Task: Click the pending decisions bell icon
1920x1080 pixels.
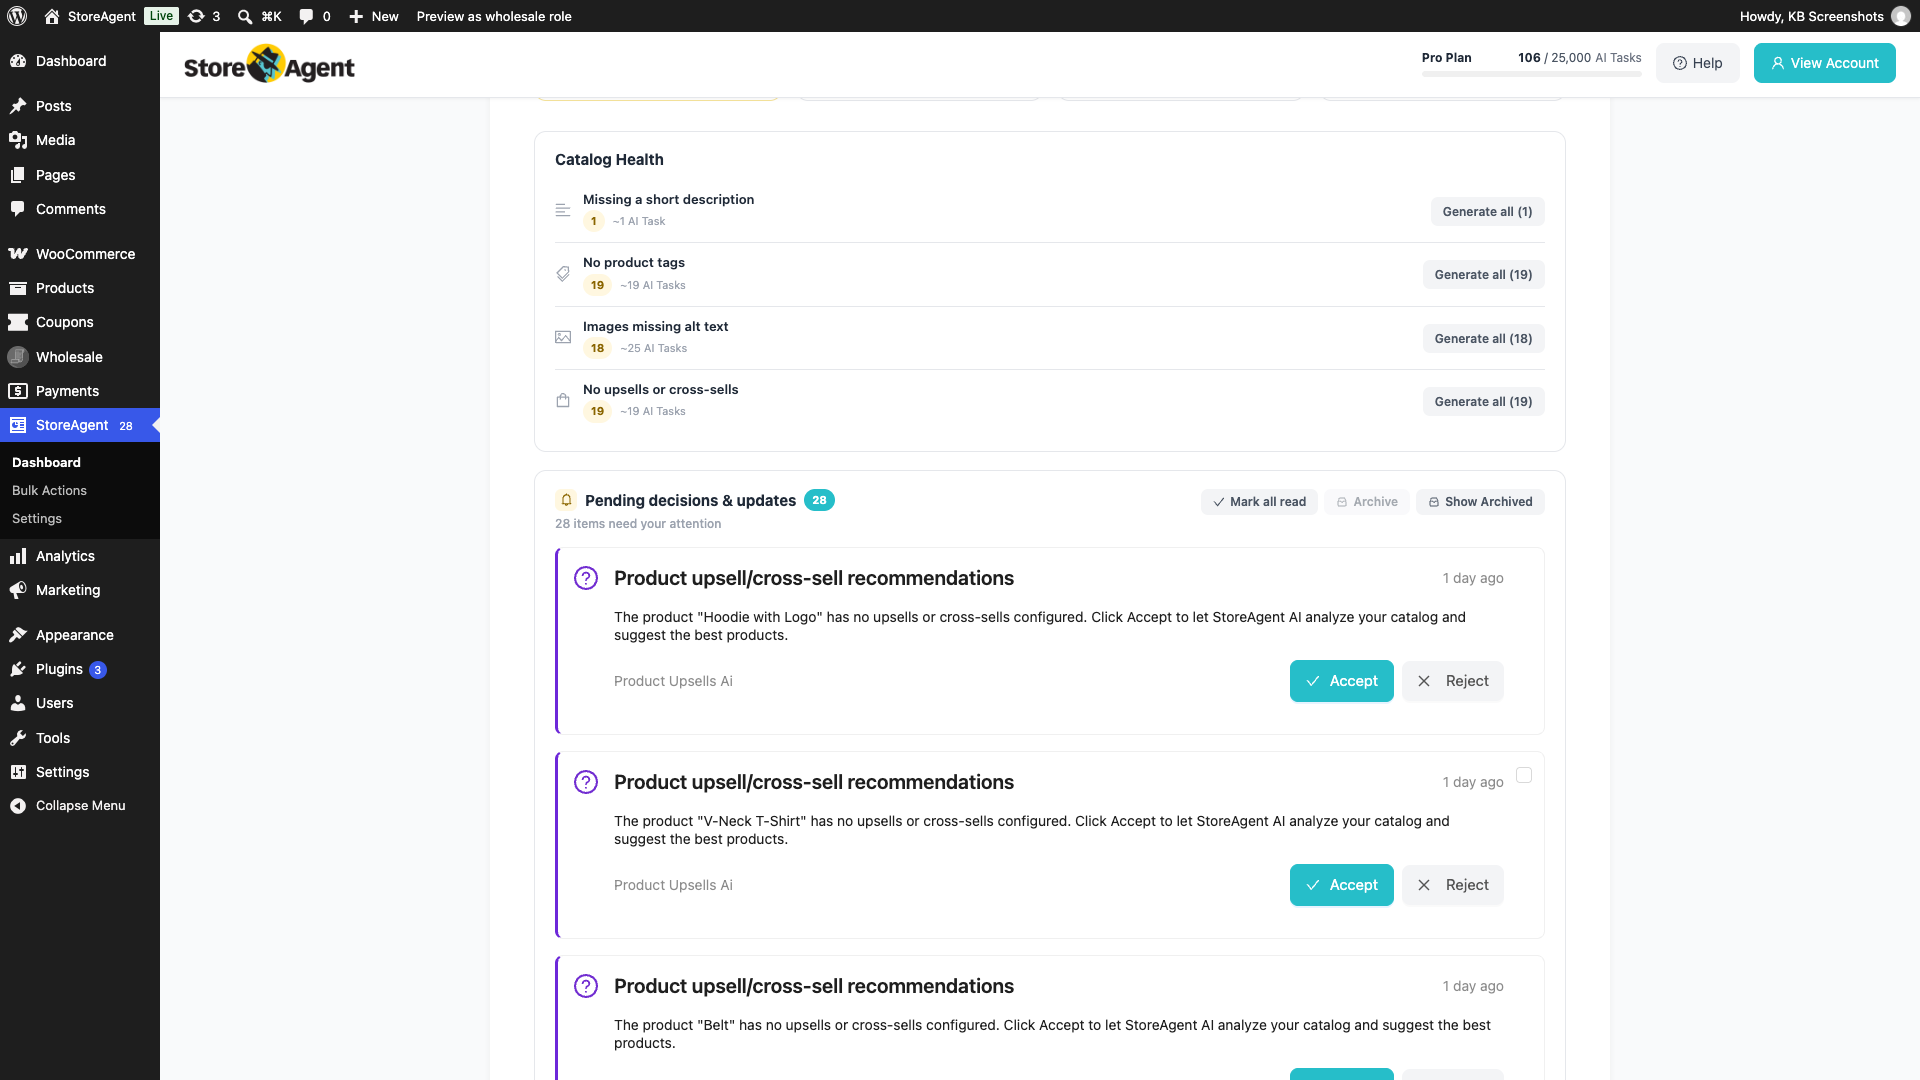Action: 566,500
